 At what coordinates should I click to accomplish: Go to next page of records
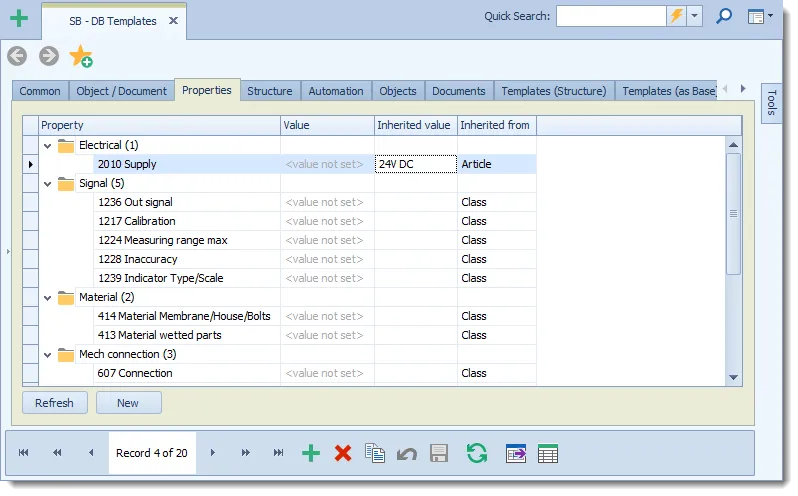pos(245,453)
